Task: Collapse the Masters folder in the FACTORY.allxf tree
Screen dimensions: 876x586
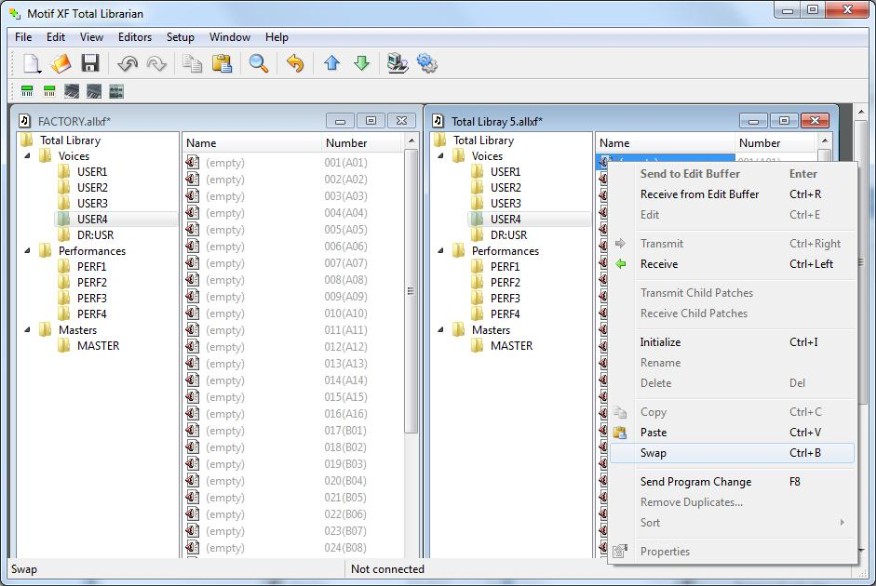Action: pyautogui.click(x=27, y=330)
